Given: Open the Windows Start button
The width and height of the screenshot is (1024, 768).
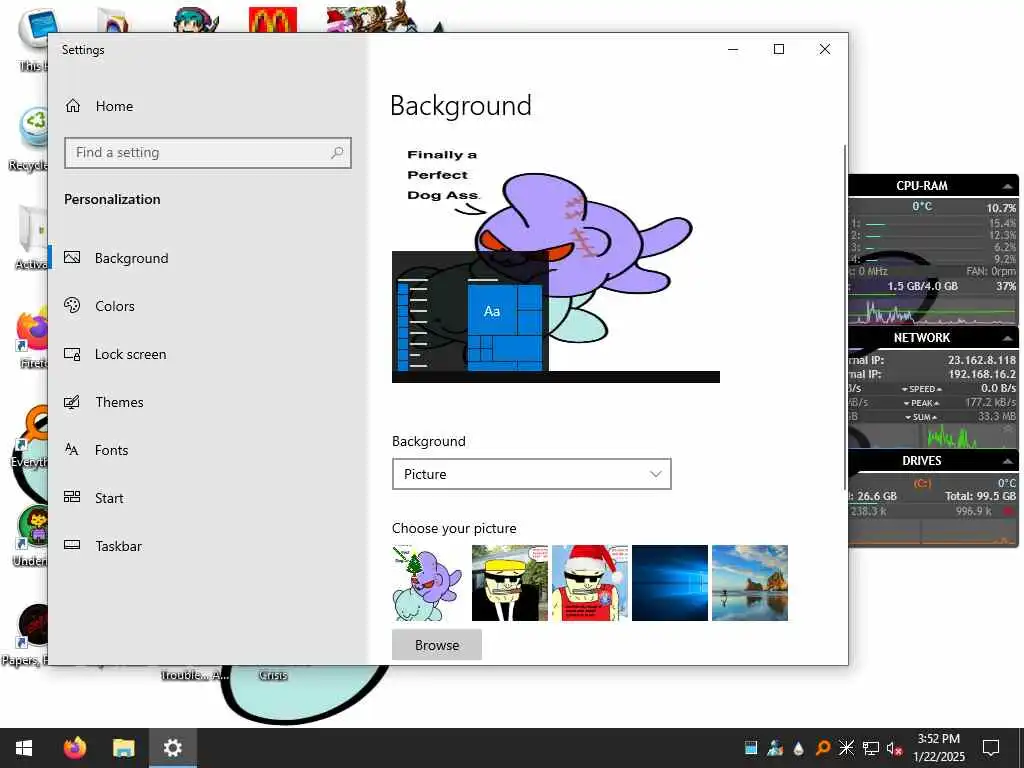Looking at the screenshot, I should (x=24, y=748).
